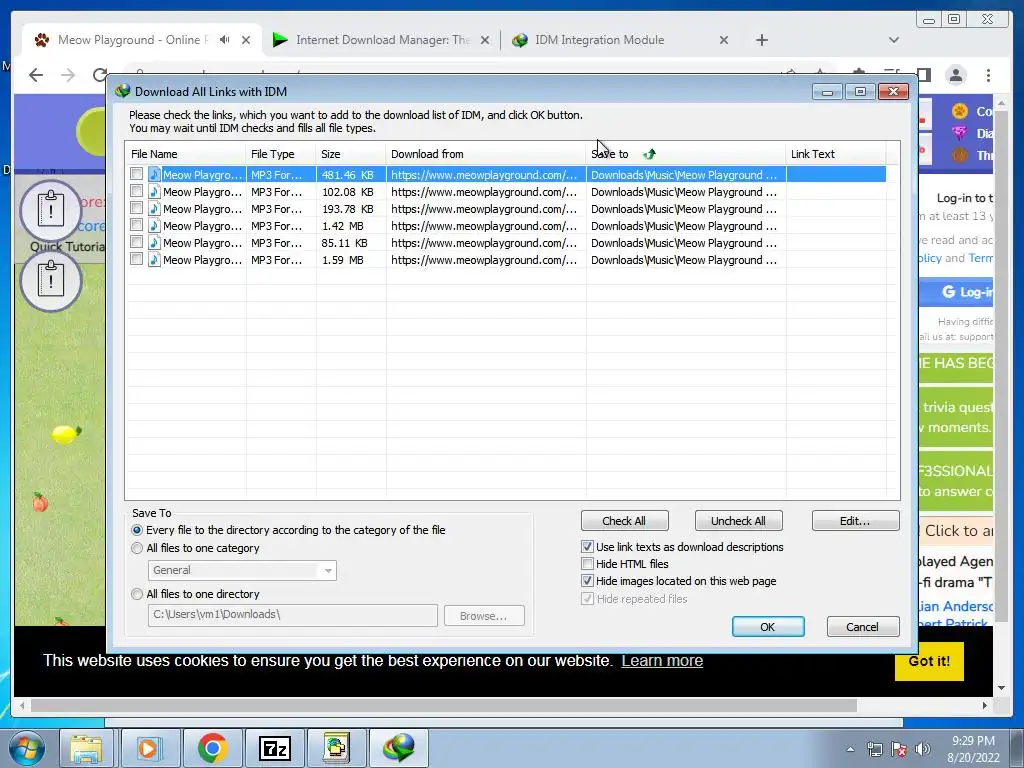The height and width of the screenshot is (768, 1024).
Task: Check the 1.59 MB file's checkbox
Action: tap(136, 259)
